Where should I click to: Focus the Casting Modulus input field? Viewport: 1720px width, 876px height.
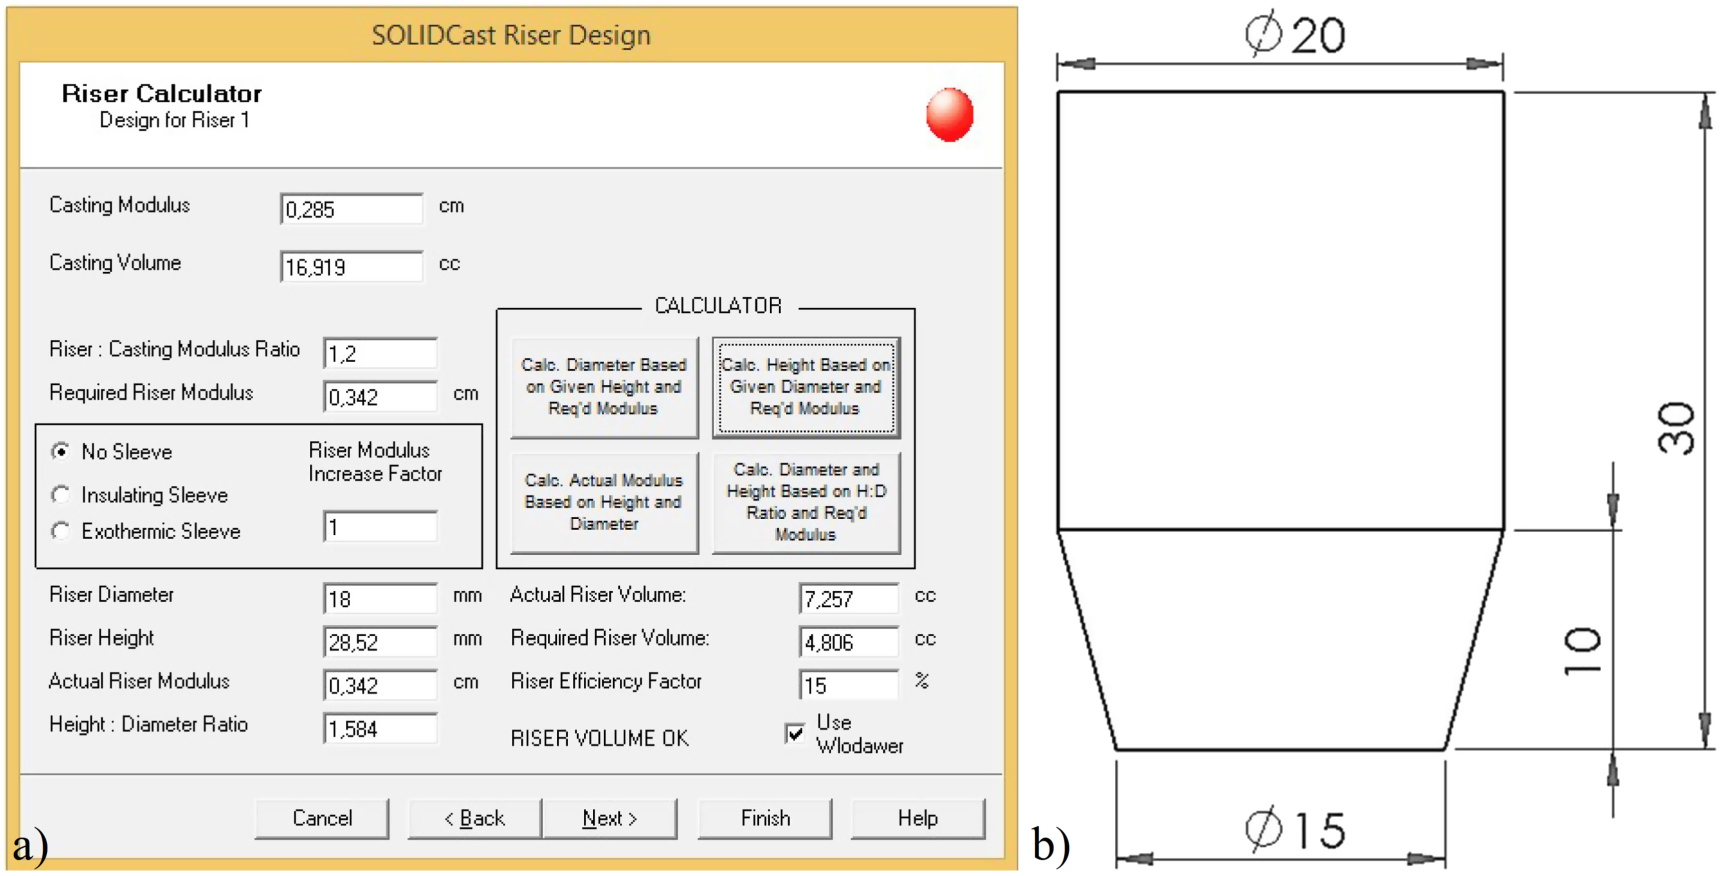(351, 209)
